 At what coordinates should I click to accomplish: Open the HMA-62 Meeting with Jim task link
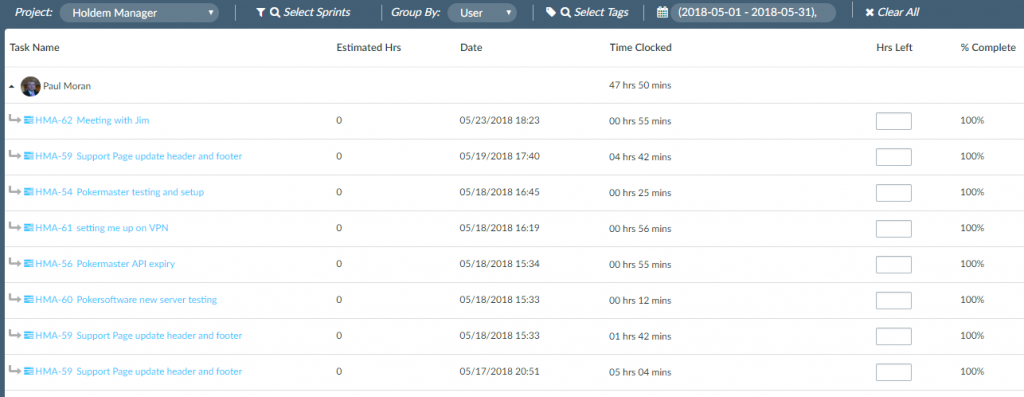pyautogui.click(x=92, y=120)
